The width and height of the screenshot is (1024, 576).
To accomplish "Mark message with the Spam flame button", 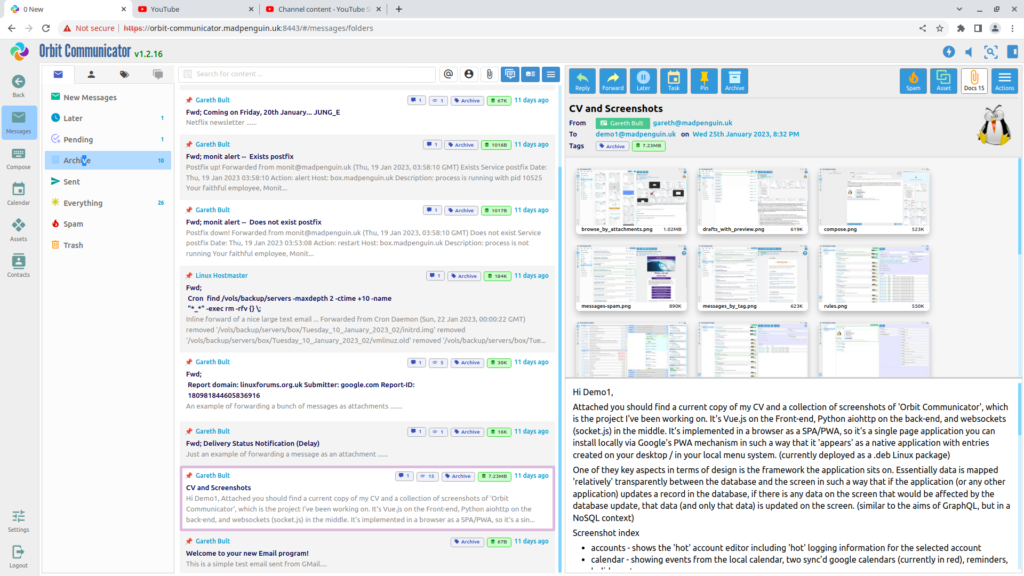I will point(913,80).
